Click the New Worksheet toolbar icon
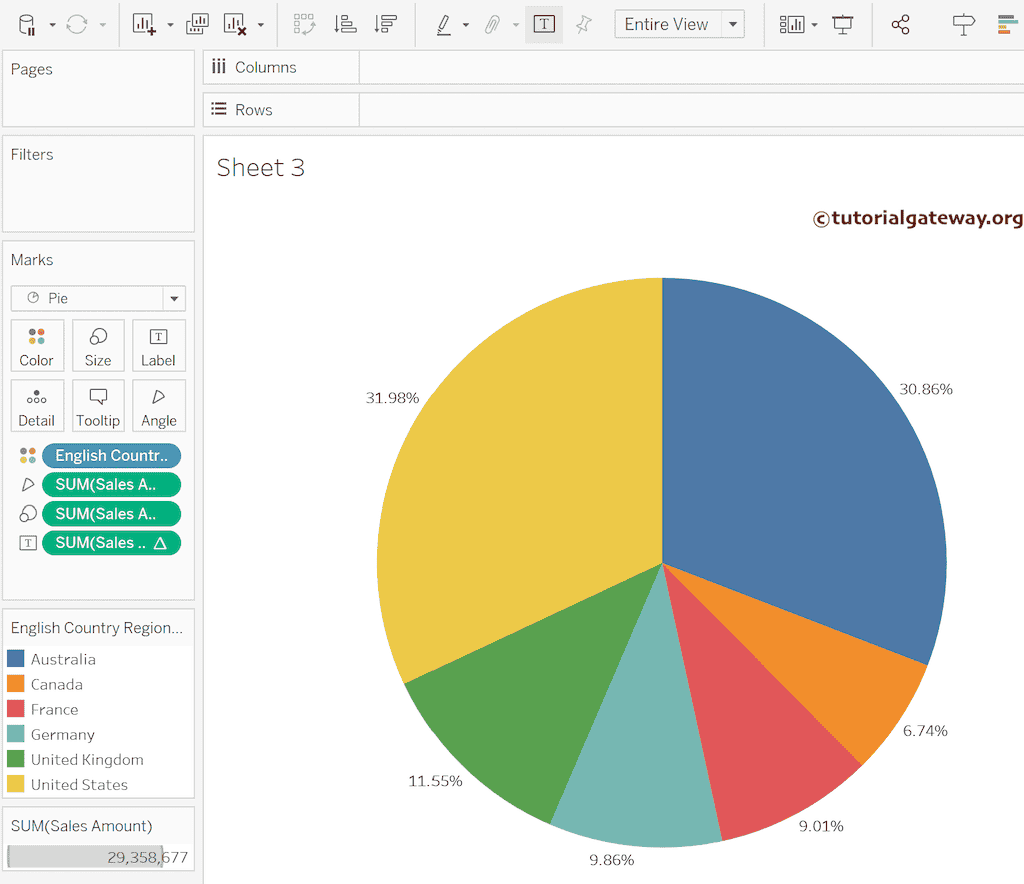The image size is (1024, 884). click(144, 24)
